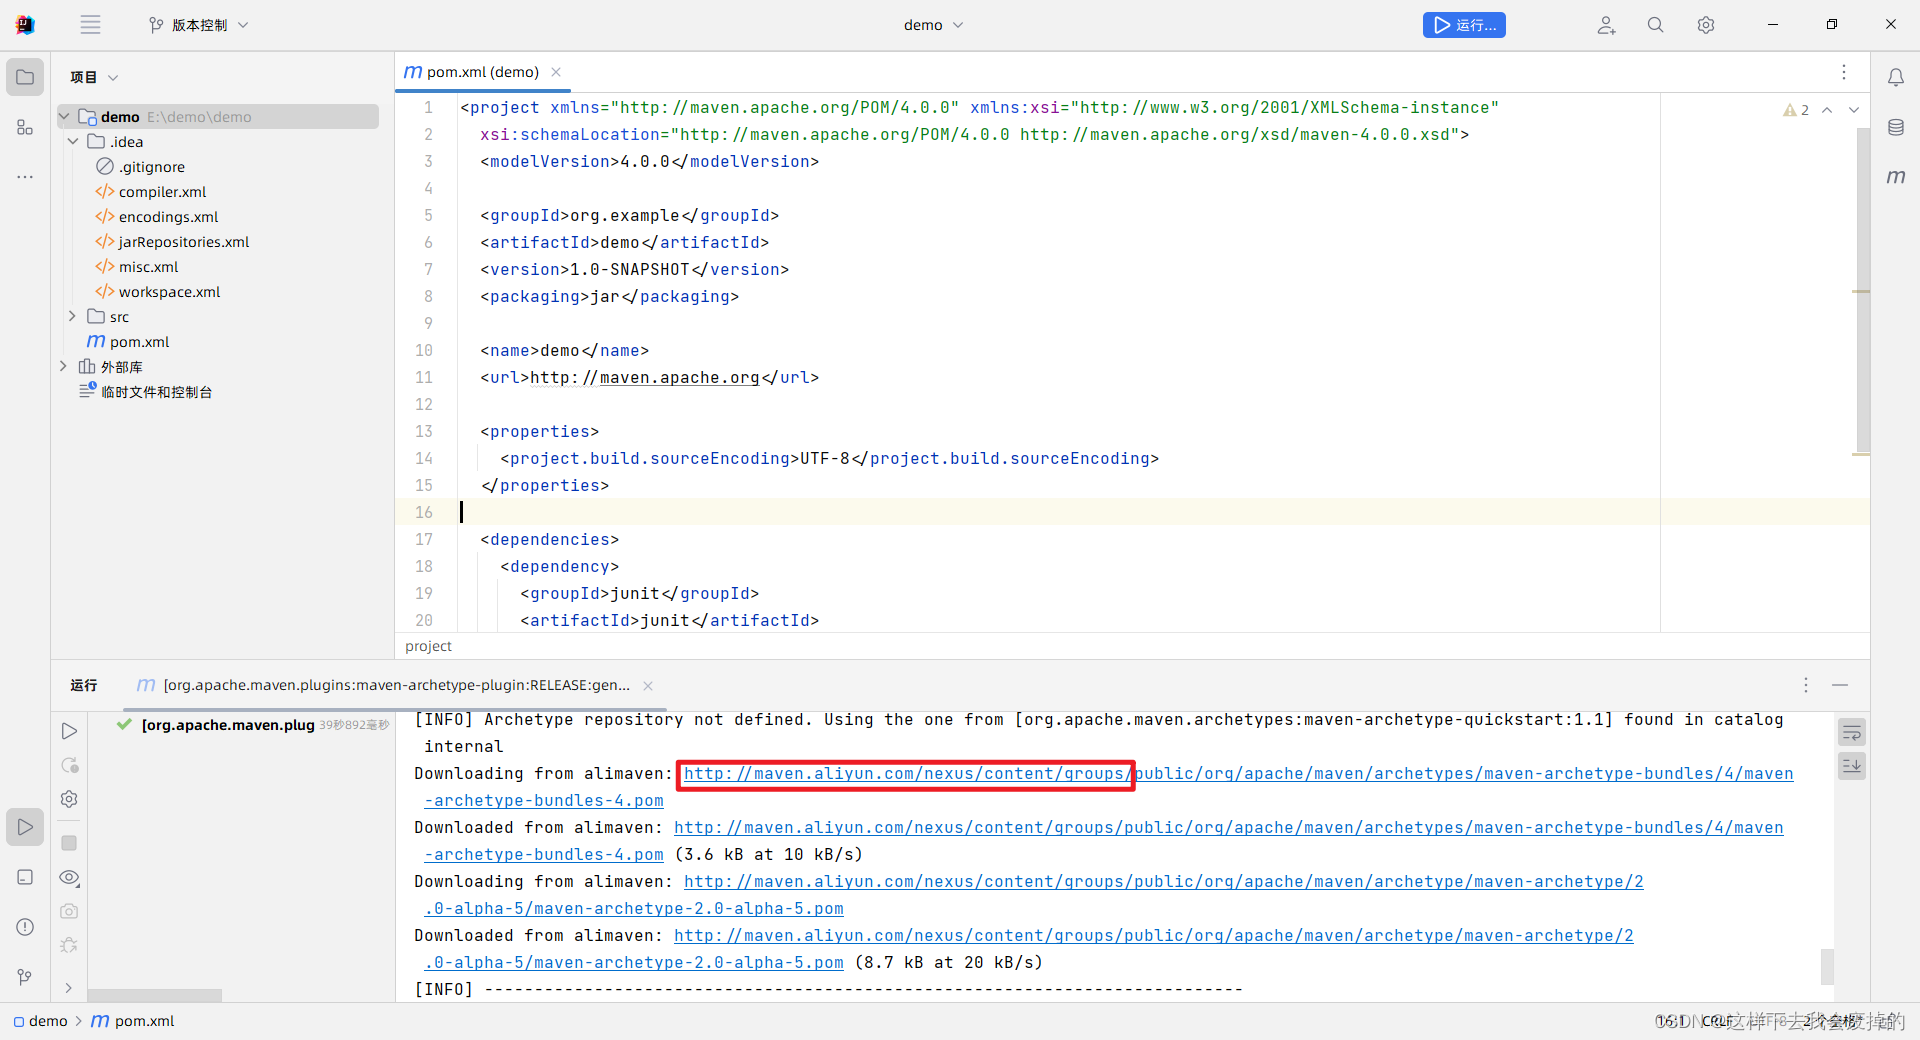Open the Terminal tool window icon
This screenshot has height=1040, width=1920.
pyautogui.click(x=25, y=877)
